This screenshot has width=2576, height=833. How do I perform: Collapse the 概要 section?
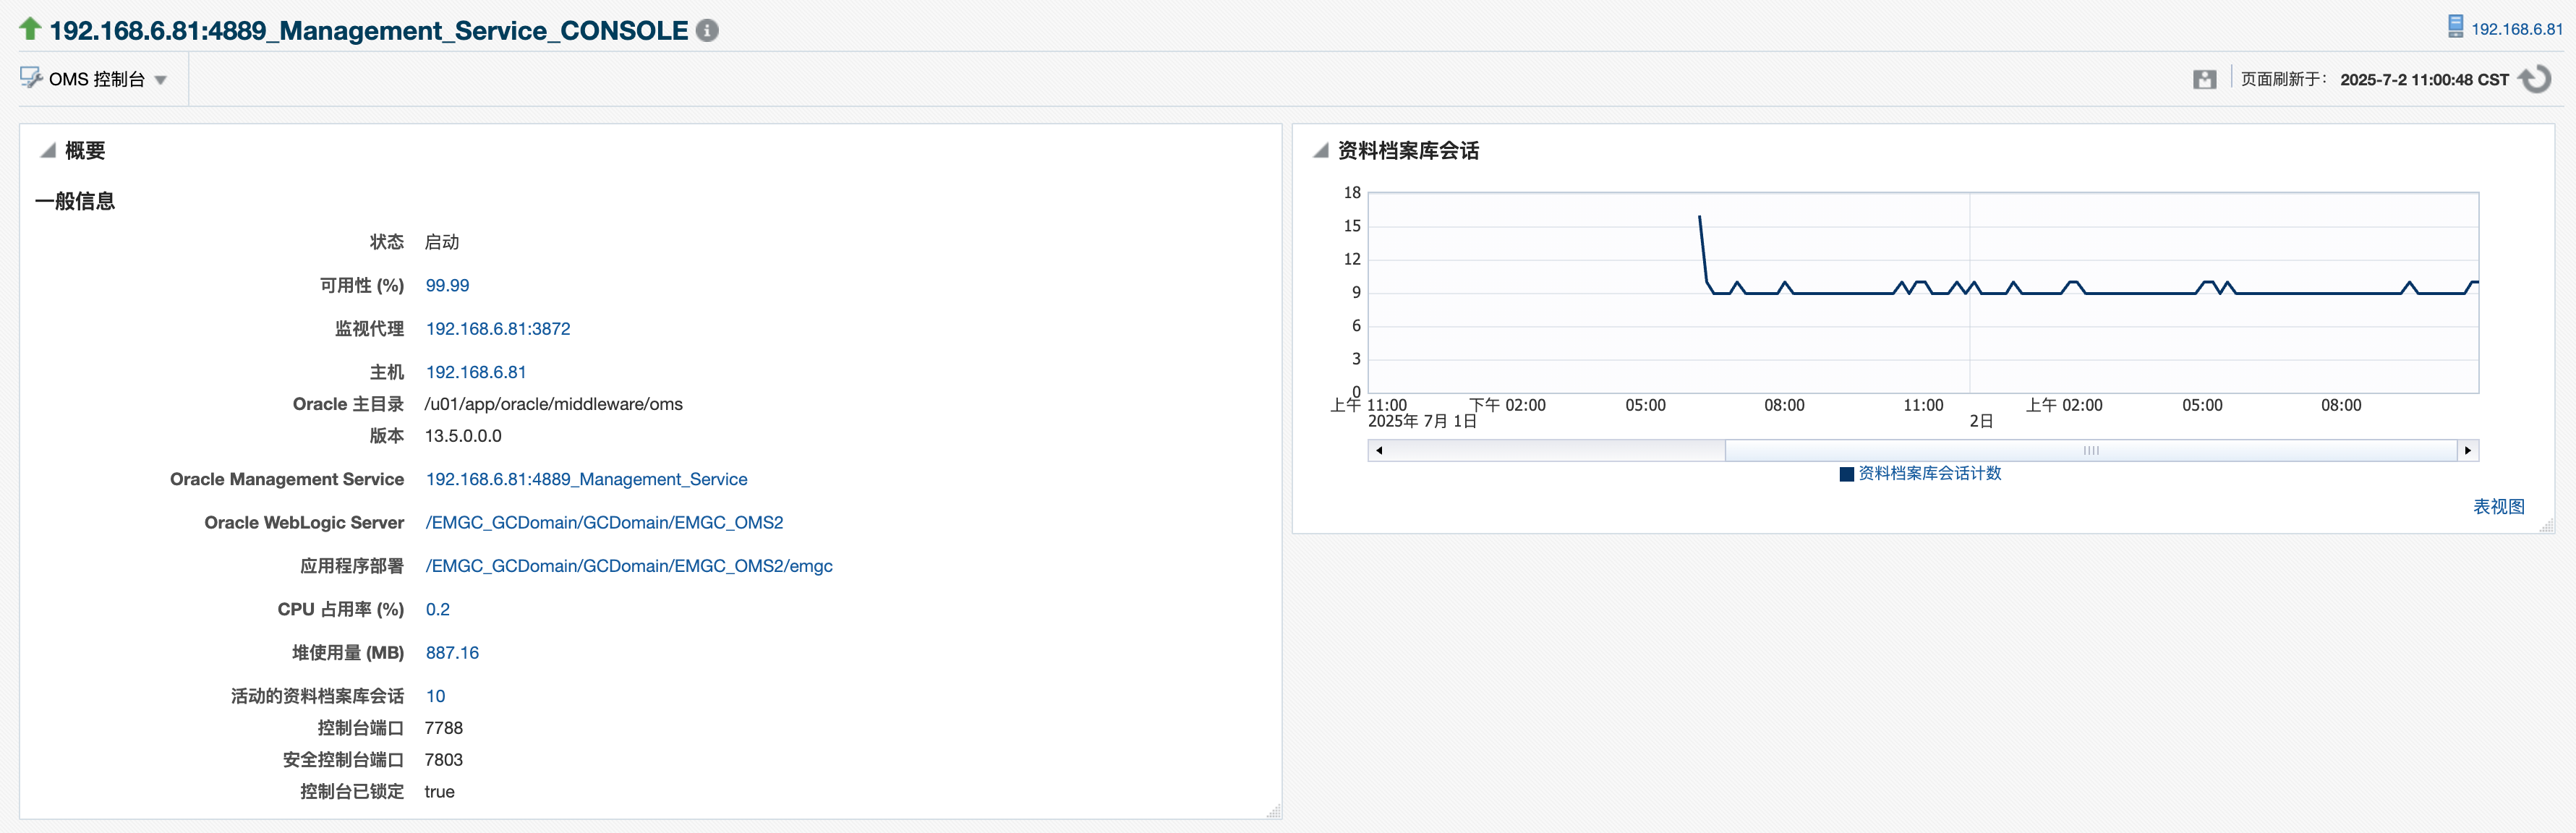pos(46,150)
